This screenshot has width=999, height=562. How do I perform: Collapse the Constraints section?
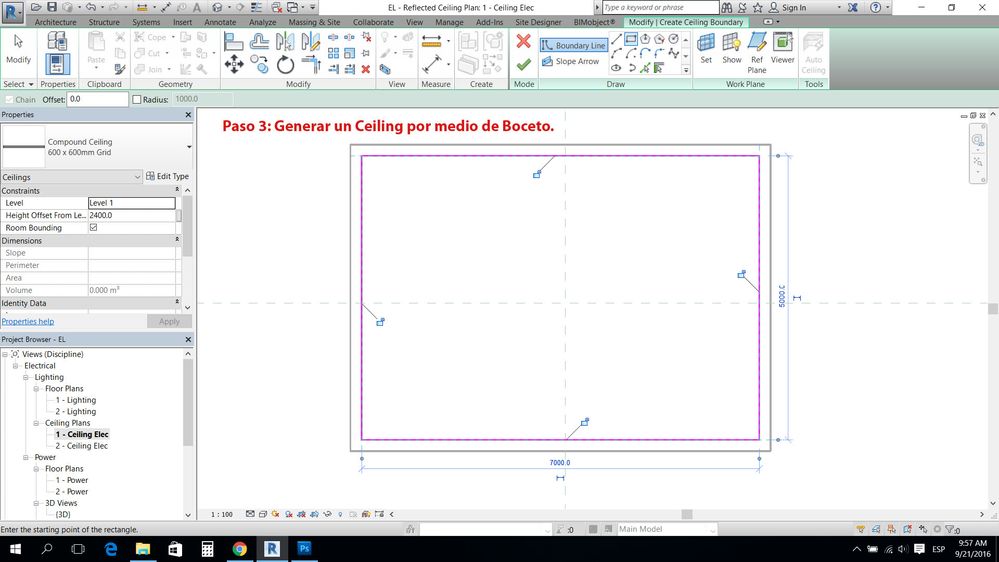[x=177, y=190]
